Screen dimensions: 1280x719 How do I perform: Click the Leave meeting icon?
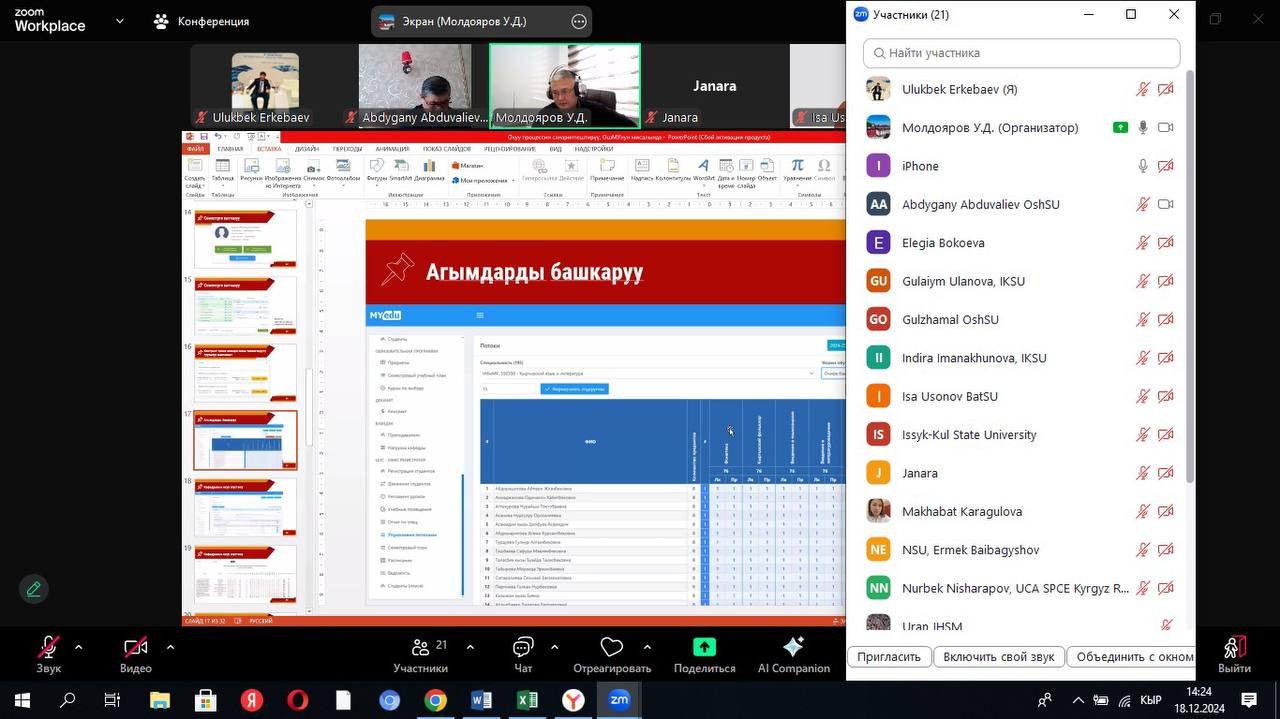pos(1234,648)
